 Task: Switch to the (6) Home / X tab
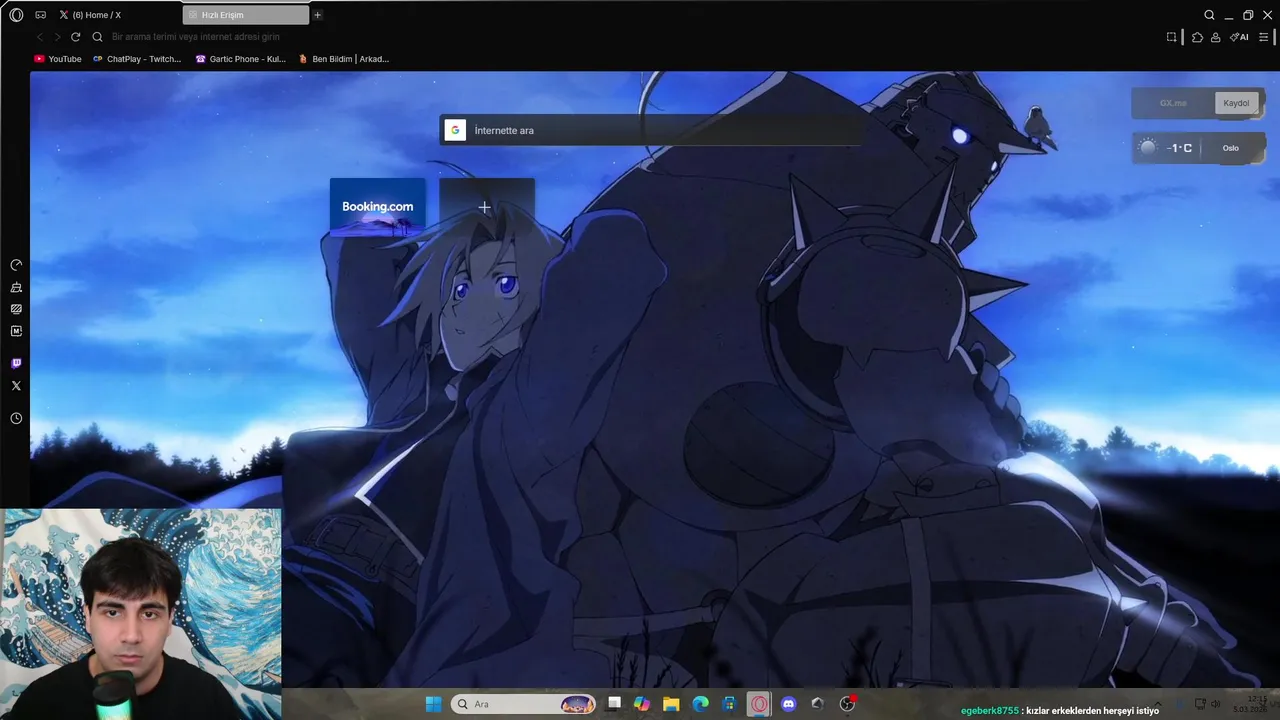pos(117,15)
